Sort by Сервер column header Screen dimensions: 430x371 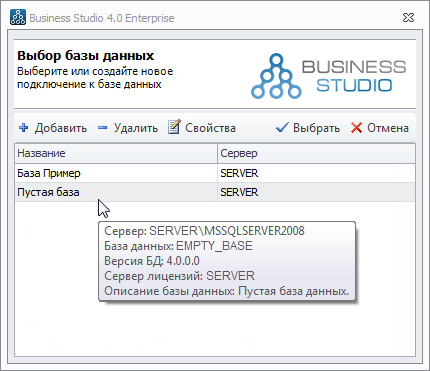[316, 153]
